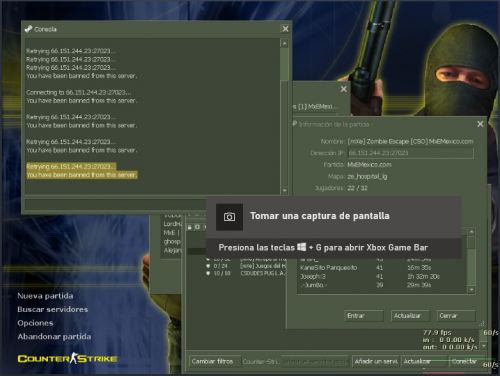Click the Windows logo in Game Bar hint
Screen dimensions: 500x376
coord(301,247)
